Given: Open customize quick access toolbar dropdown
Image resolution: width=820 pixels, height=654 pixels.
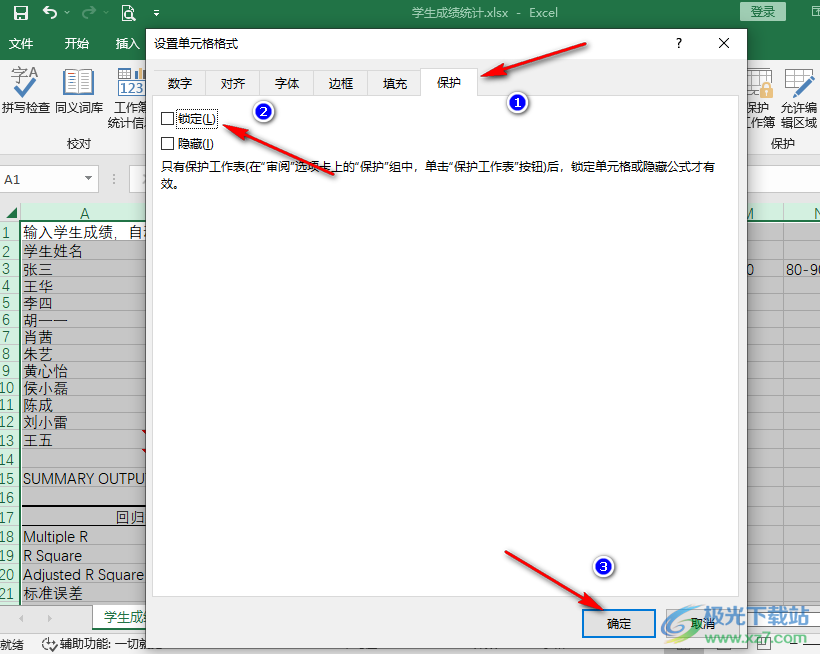Looking at the screenshot, I should (x=157, y=13).
